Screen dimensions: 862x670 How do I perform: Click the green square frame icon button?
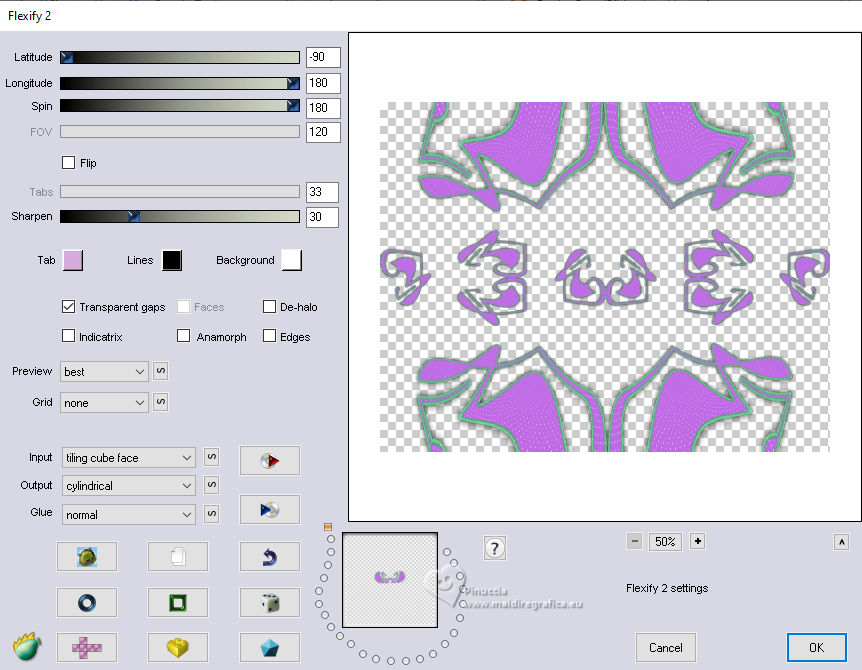tap(178, 602)
